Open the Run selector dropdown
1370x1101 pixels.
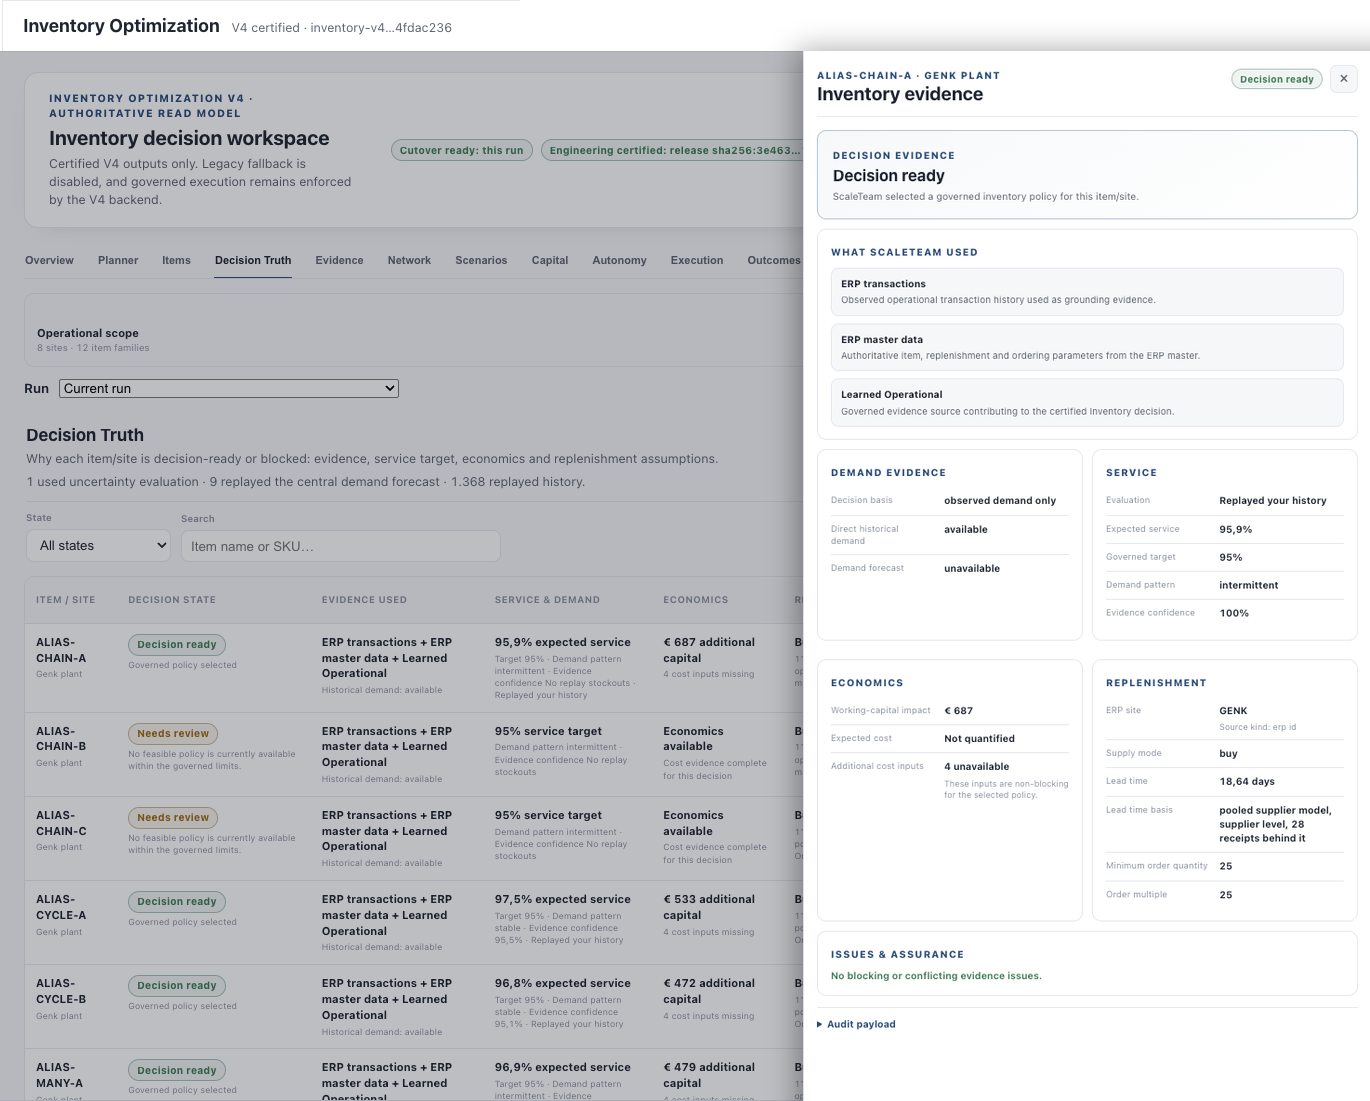[229, 388]
